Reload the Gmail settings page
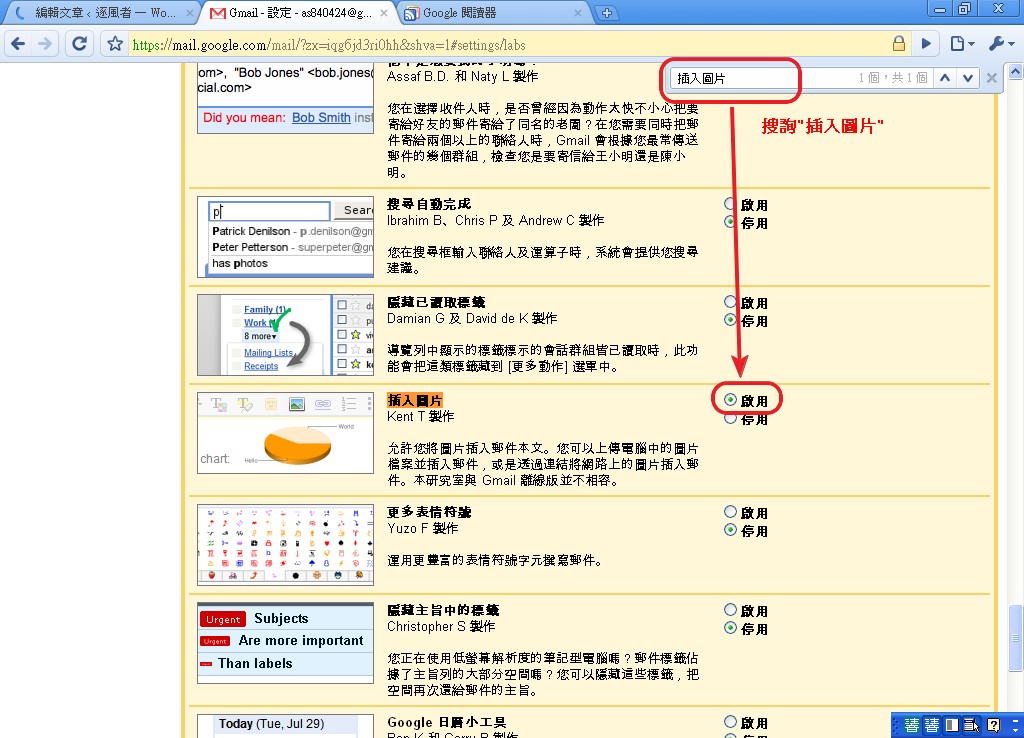 79,44
